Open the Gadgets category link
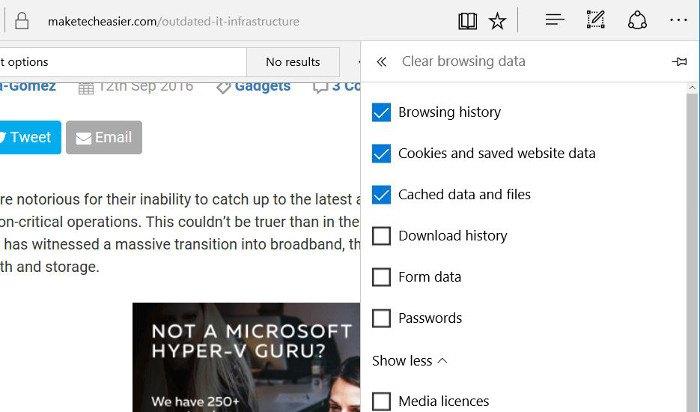This screenshot has height=412, width=700. coord(262,86)
